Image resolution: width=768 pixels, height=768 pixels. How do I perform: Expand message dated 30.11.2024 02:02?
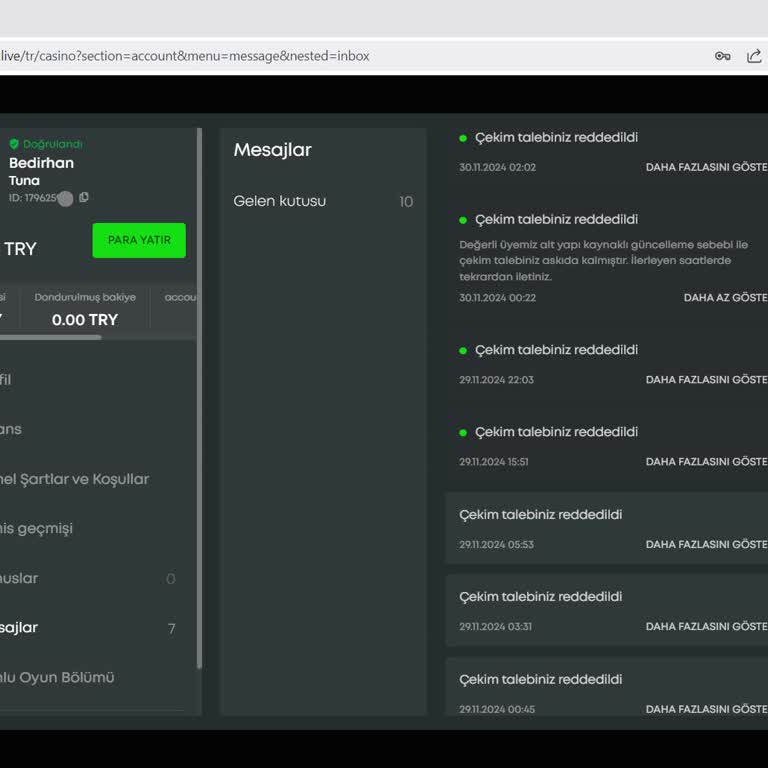tap(706, 167)
